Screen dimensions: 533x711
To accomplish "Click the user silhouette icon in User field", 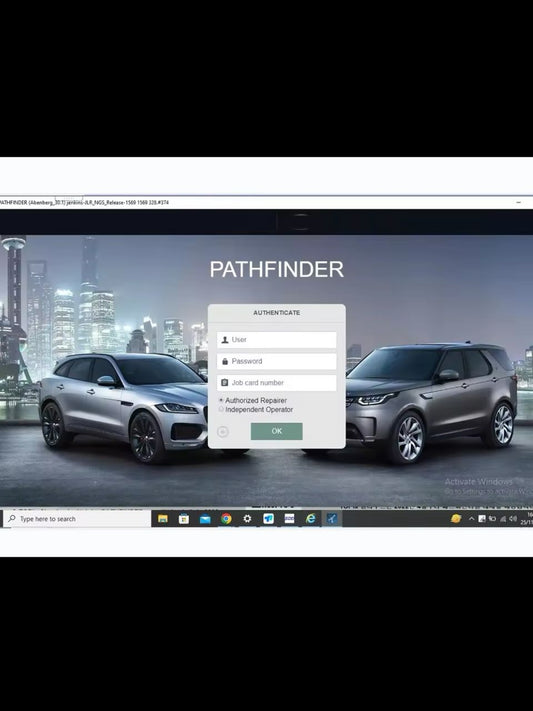I will (225, 340).
